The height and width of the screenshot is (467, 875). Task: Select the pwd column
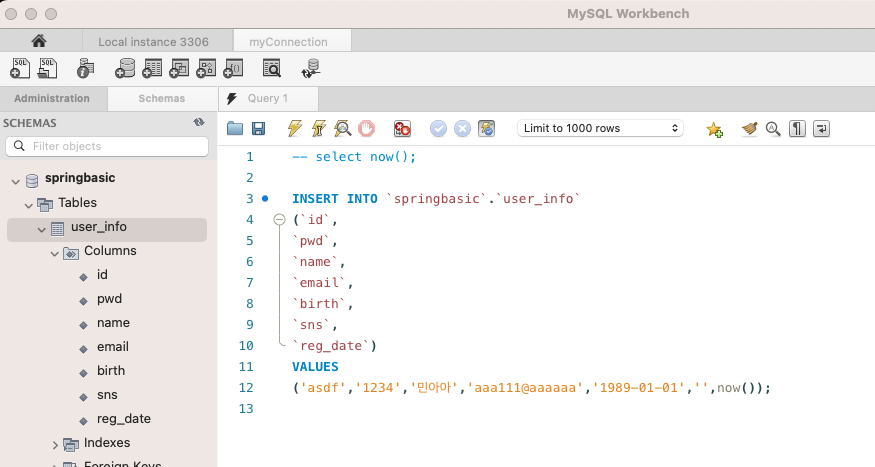[x=109, y=299]
